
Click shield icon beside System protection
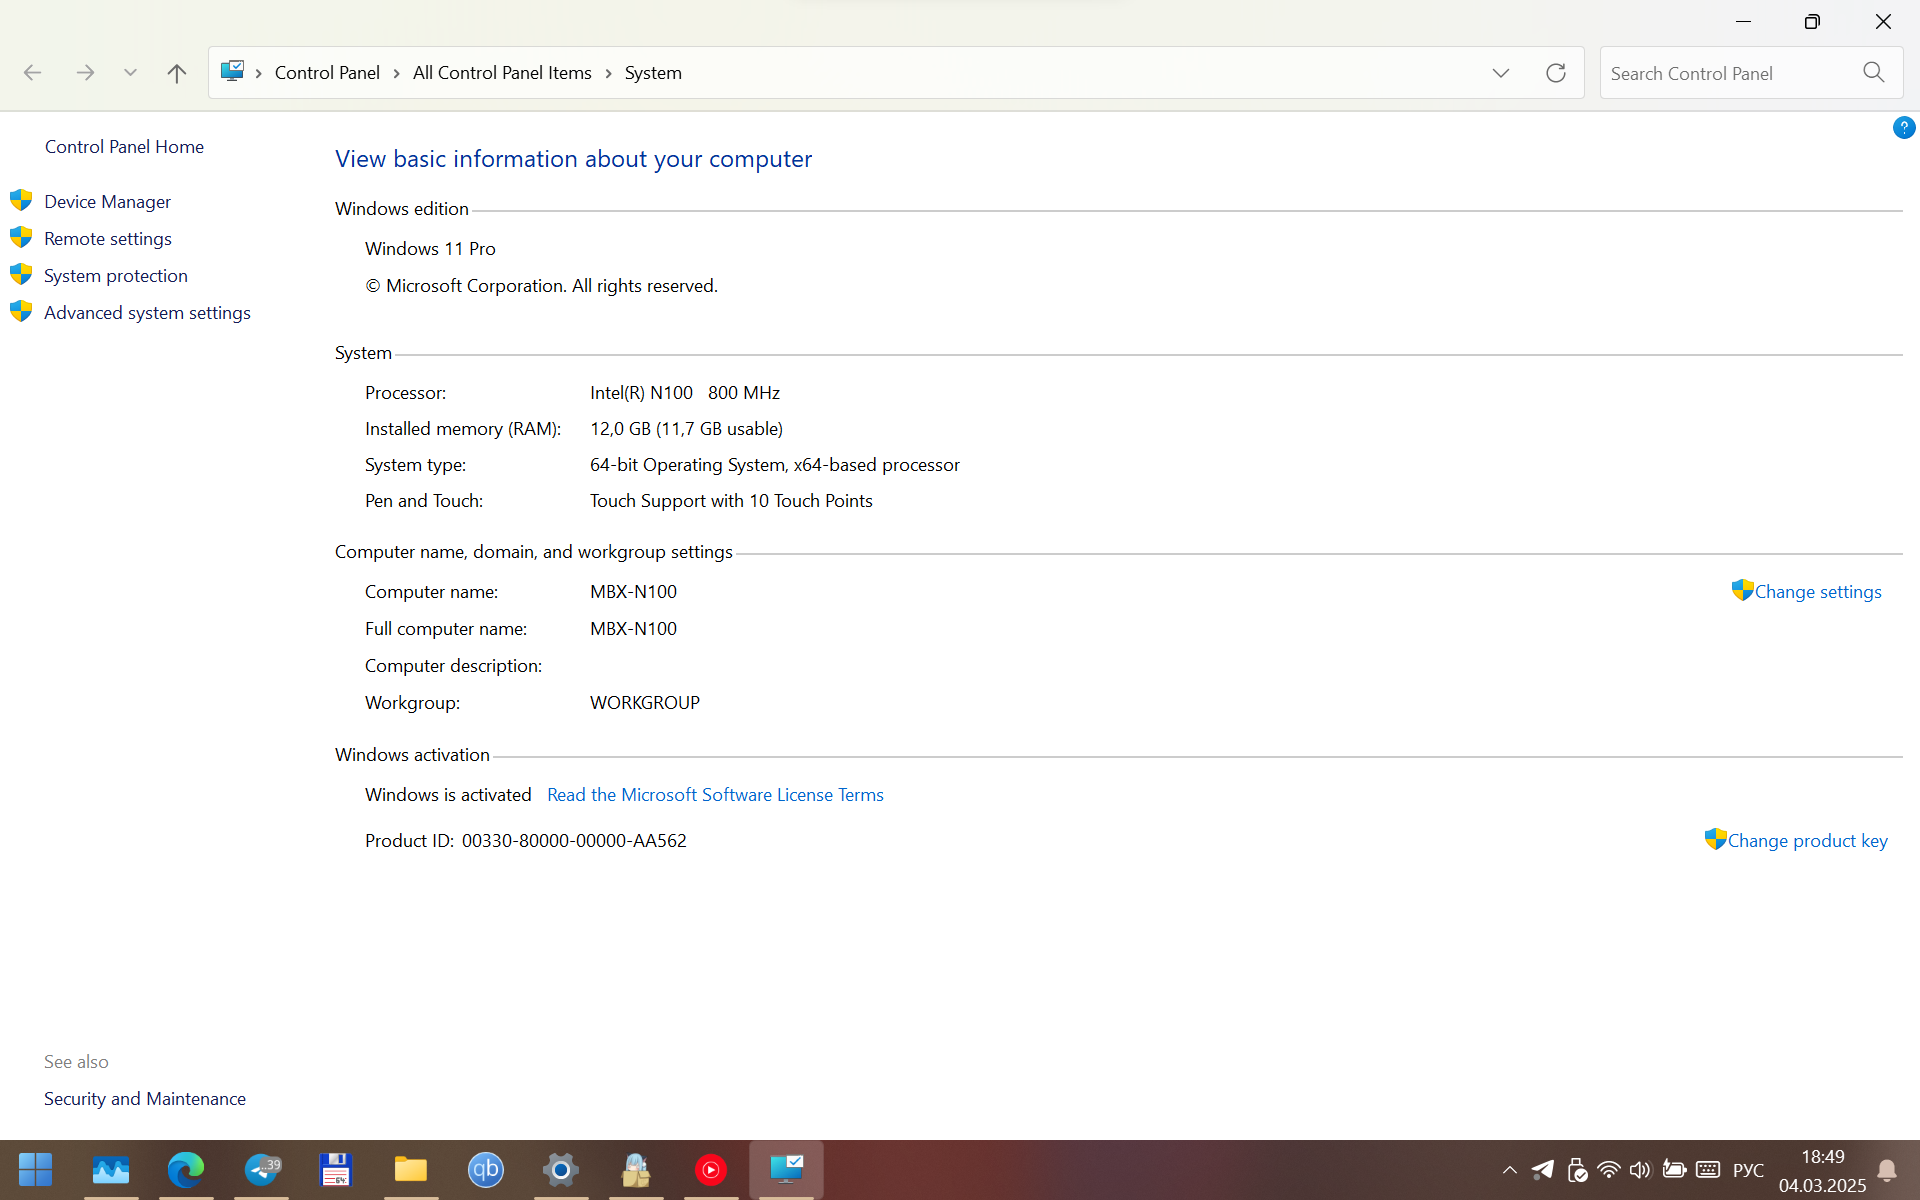coord(21,274)
